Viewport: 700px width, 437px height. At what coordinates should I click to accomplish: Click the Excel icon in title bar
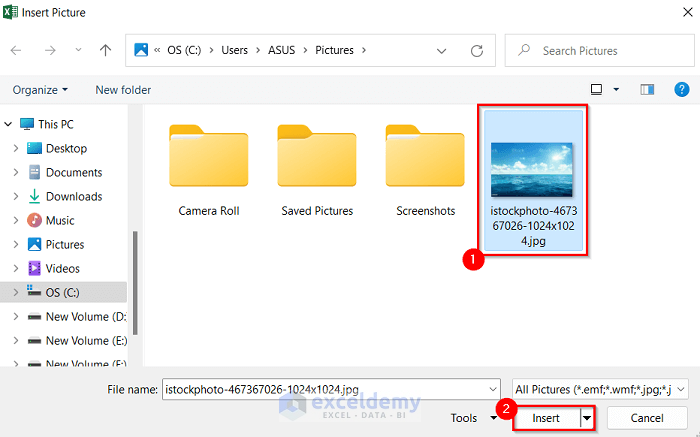tap(10, 12)
